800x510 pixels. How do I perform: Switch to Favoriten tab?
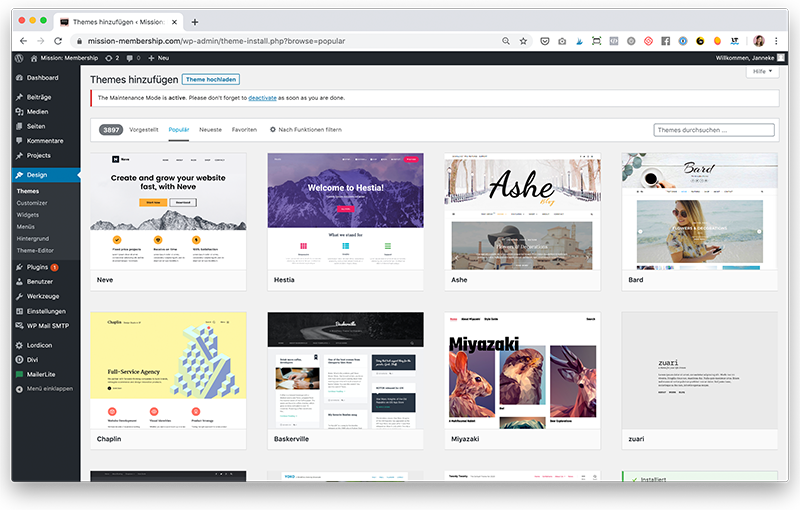(244, 130)
